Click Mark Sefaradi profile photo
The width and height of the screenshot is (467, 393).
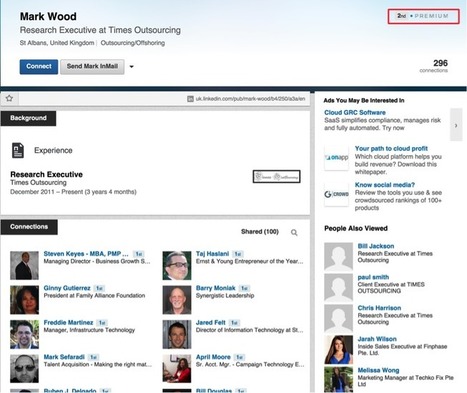point(24,369)
